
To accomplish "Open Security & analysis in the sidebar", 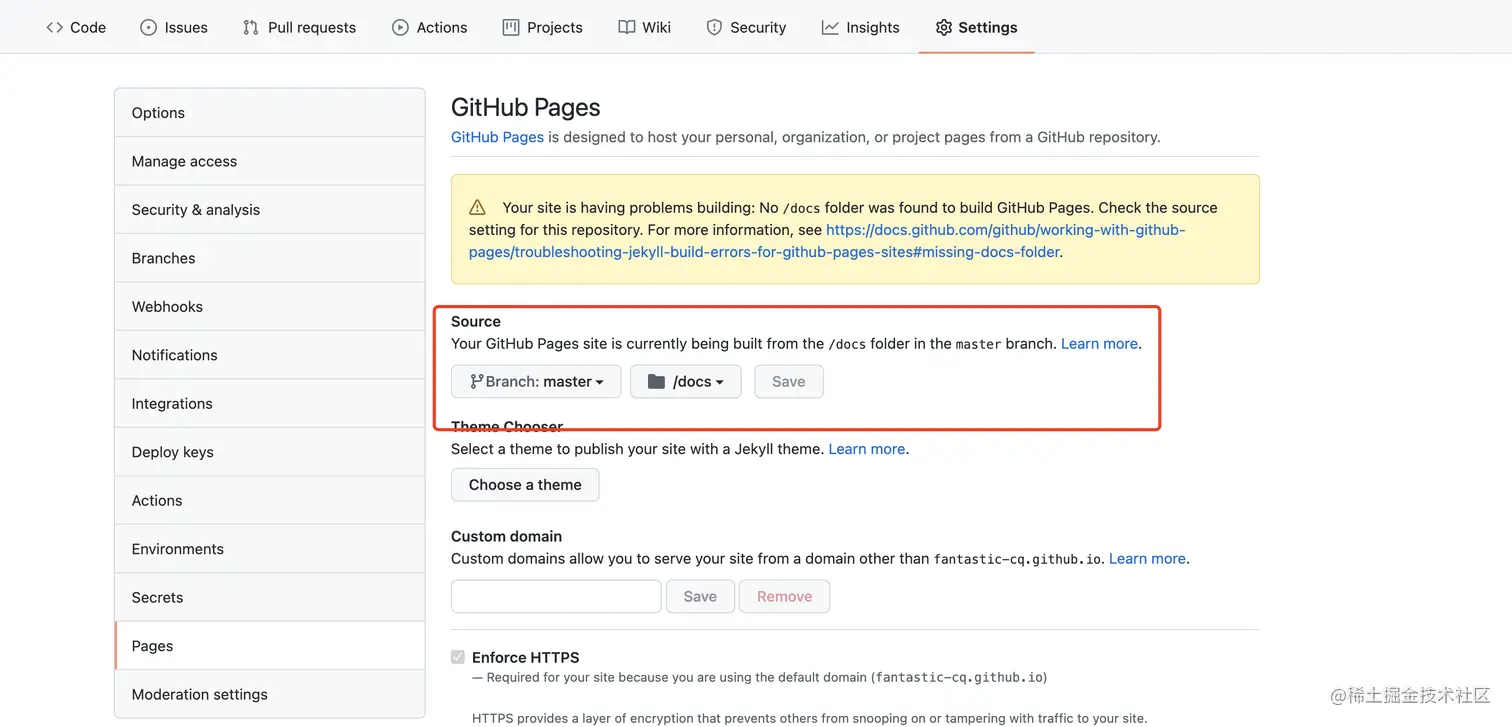I will (x=270, y=210).
